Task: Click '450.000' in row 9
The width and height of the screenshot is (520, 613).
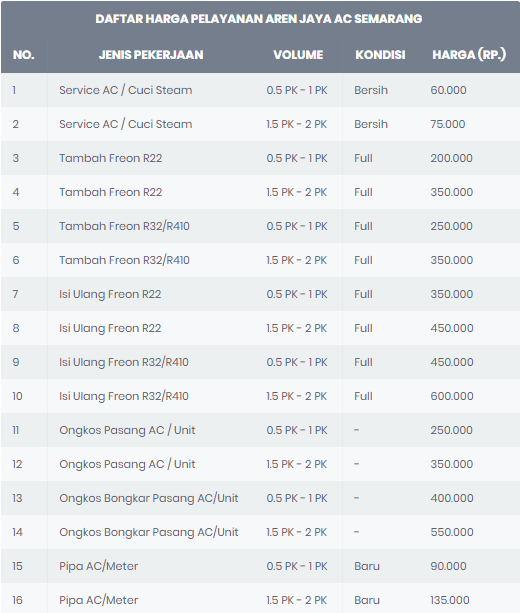Action: click(452, 362)
